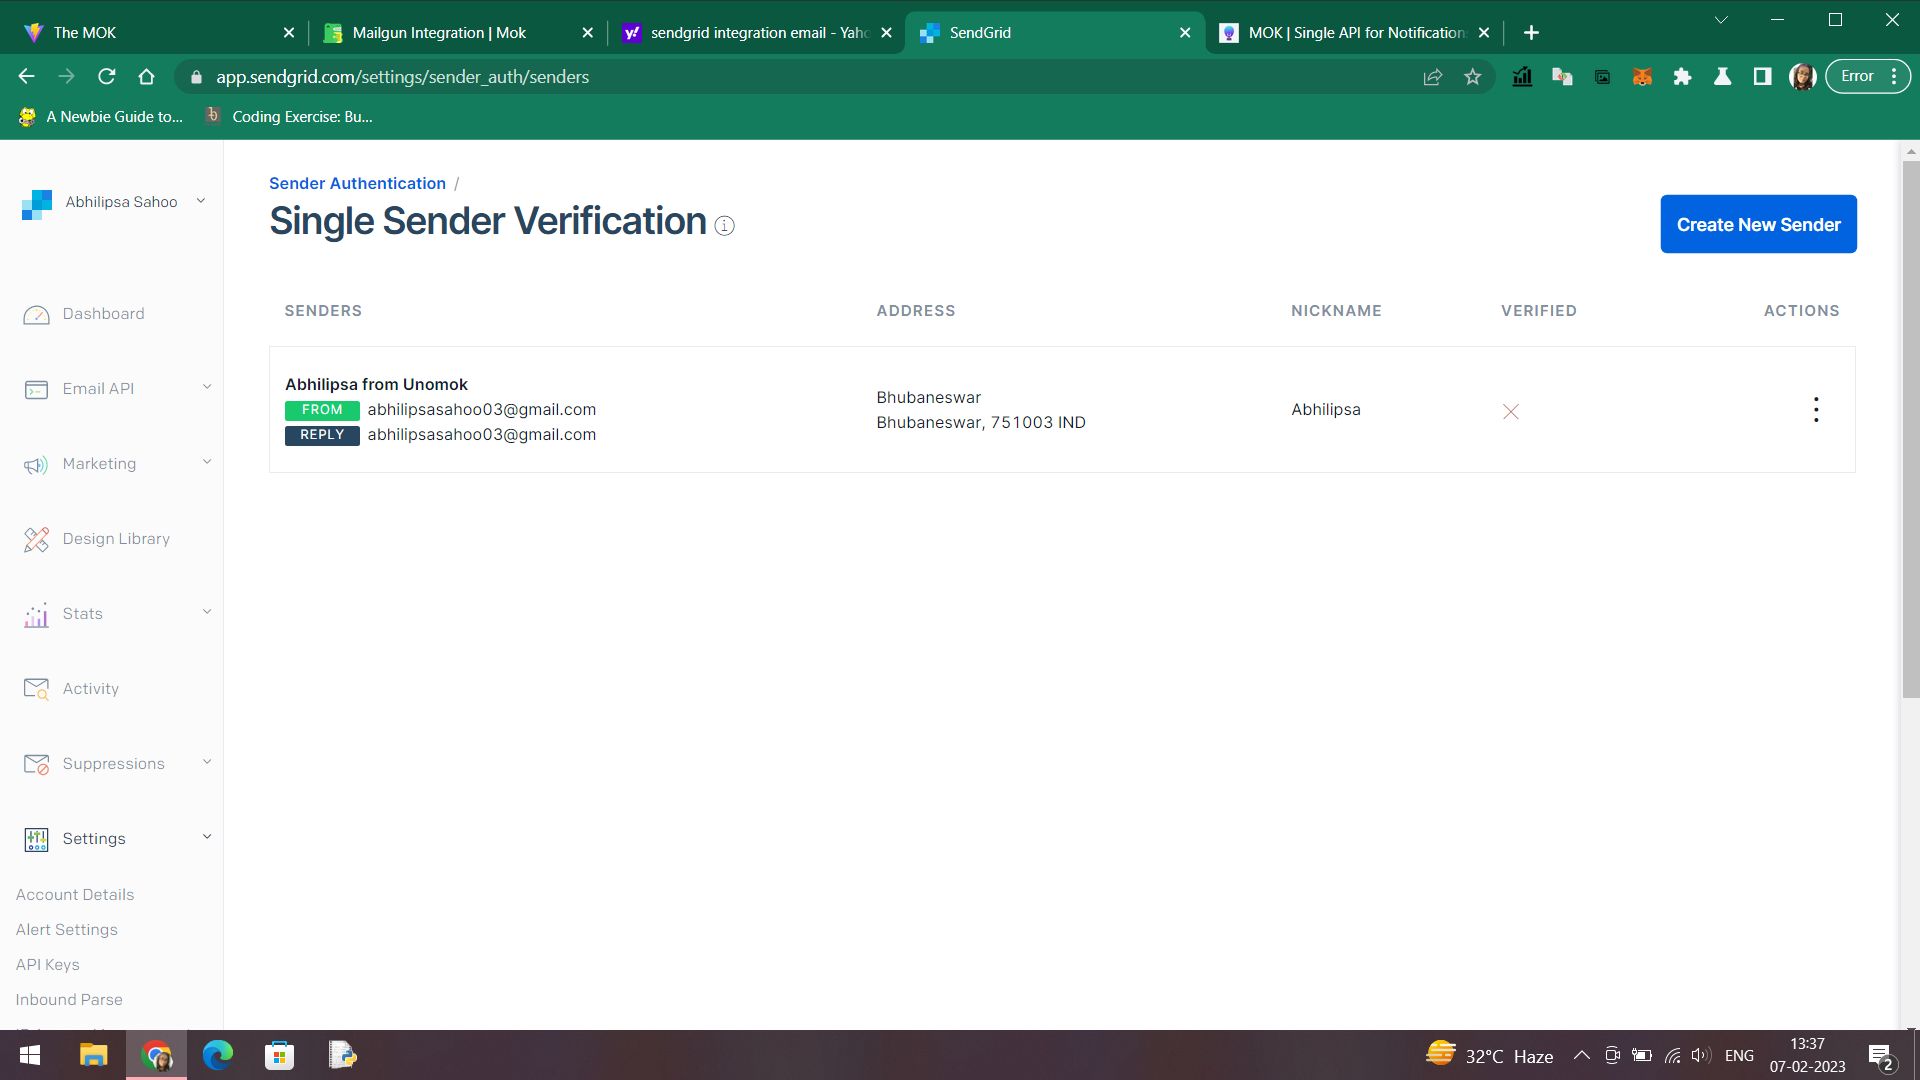Open the Marketing section icon
The height and width of the screenshot is (1080, 1920).
pos(37,464)
